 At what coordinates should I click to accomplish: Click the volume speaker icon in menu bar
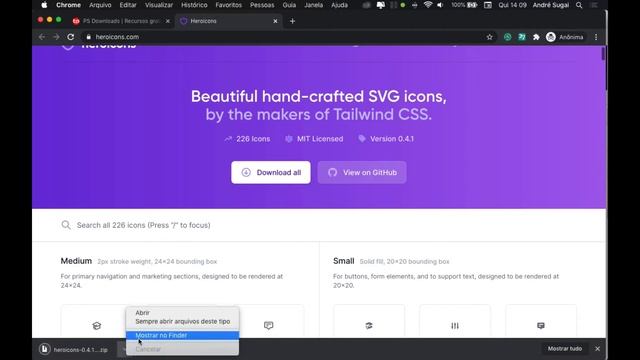click(440, 5)
